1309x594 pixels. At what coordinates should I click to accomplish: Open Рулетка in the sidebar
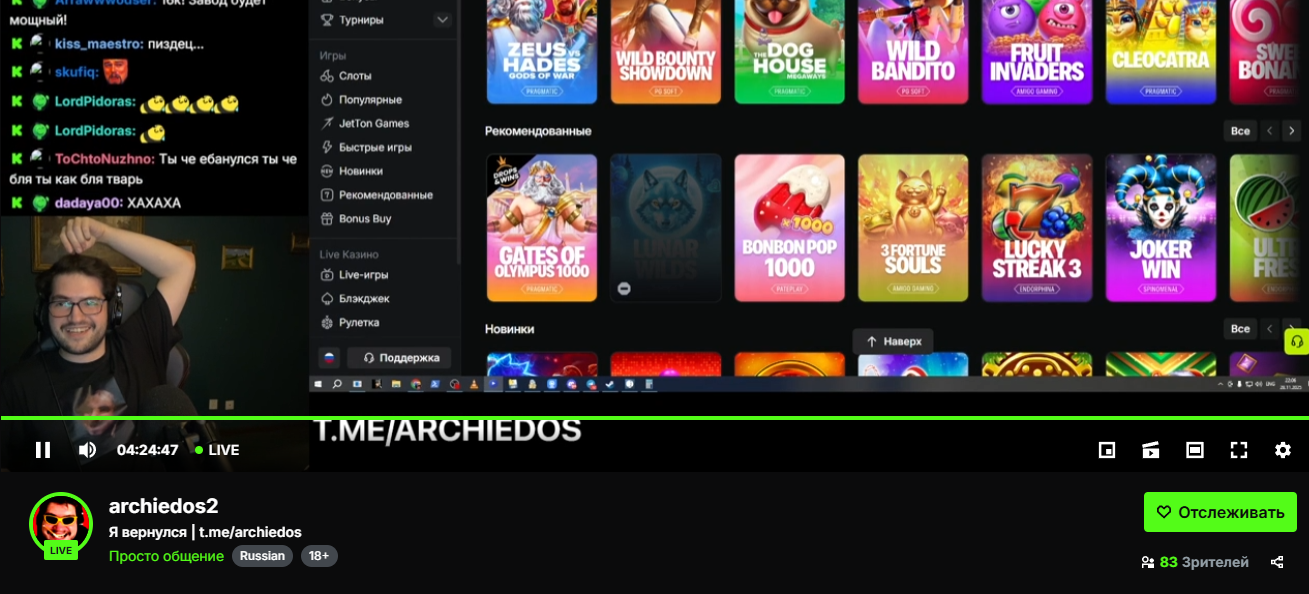tap(359, 323)
